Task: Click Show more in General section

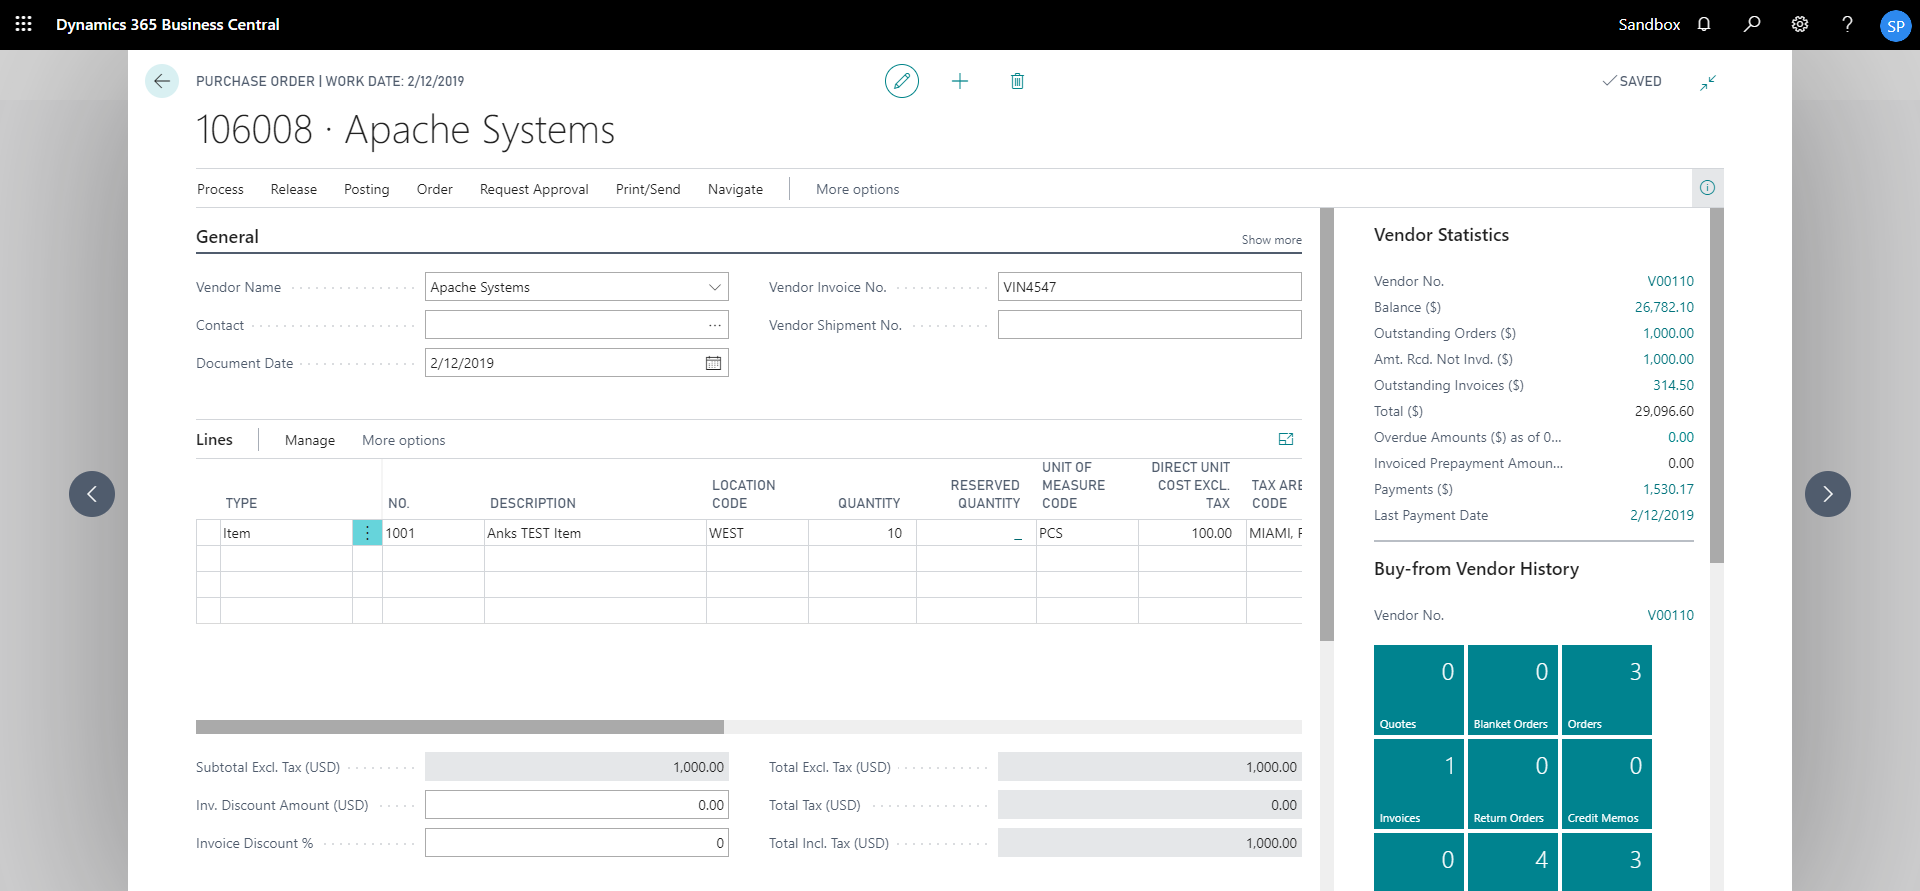Action: click(x=1271, y=240)
